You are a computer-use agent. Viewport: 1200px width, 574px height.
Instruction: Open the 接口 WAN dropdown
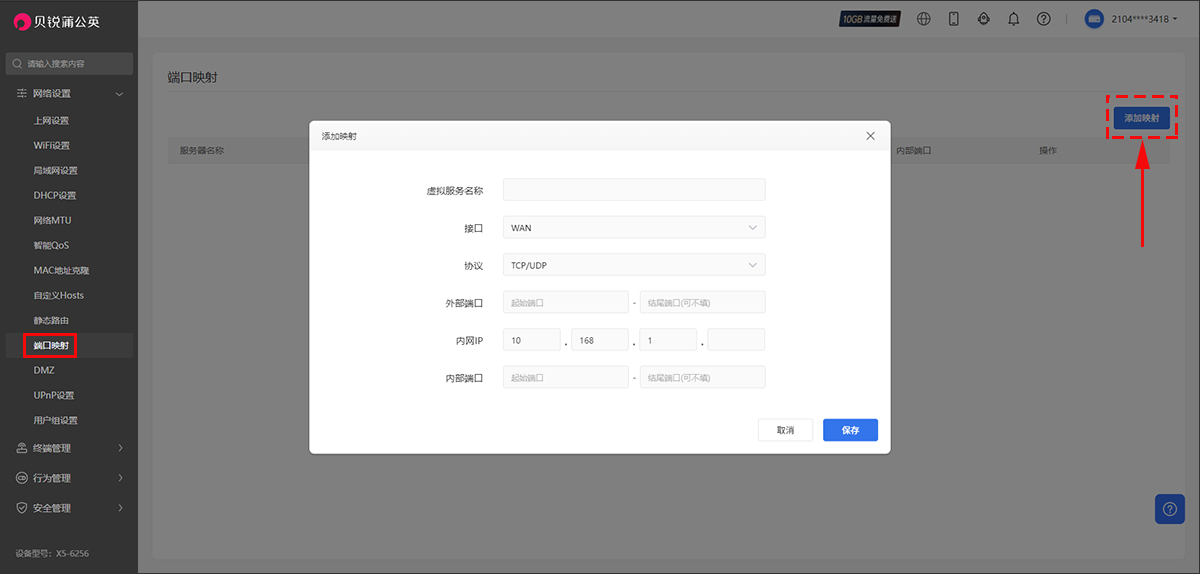click(x=633, y=228)
